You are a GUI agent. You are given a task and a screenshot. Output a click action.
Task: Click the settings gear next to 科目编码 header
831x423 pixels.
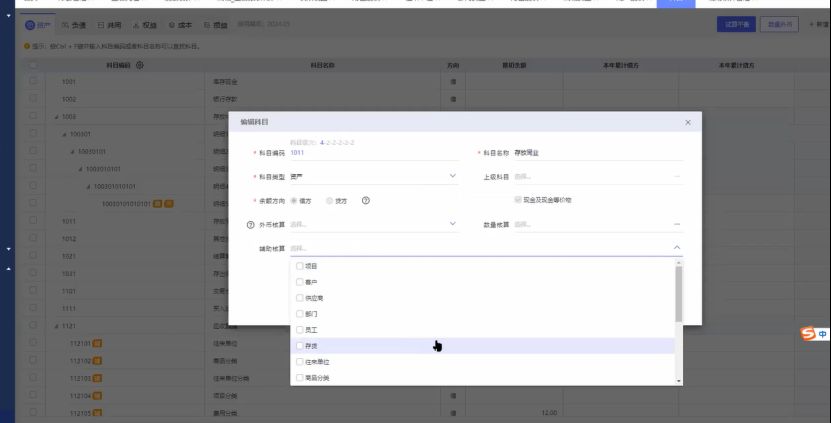[x=139, y=65]
